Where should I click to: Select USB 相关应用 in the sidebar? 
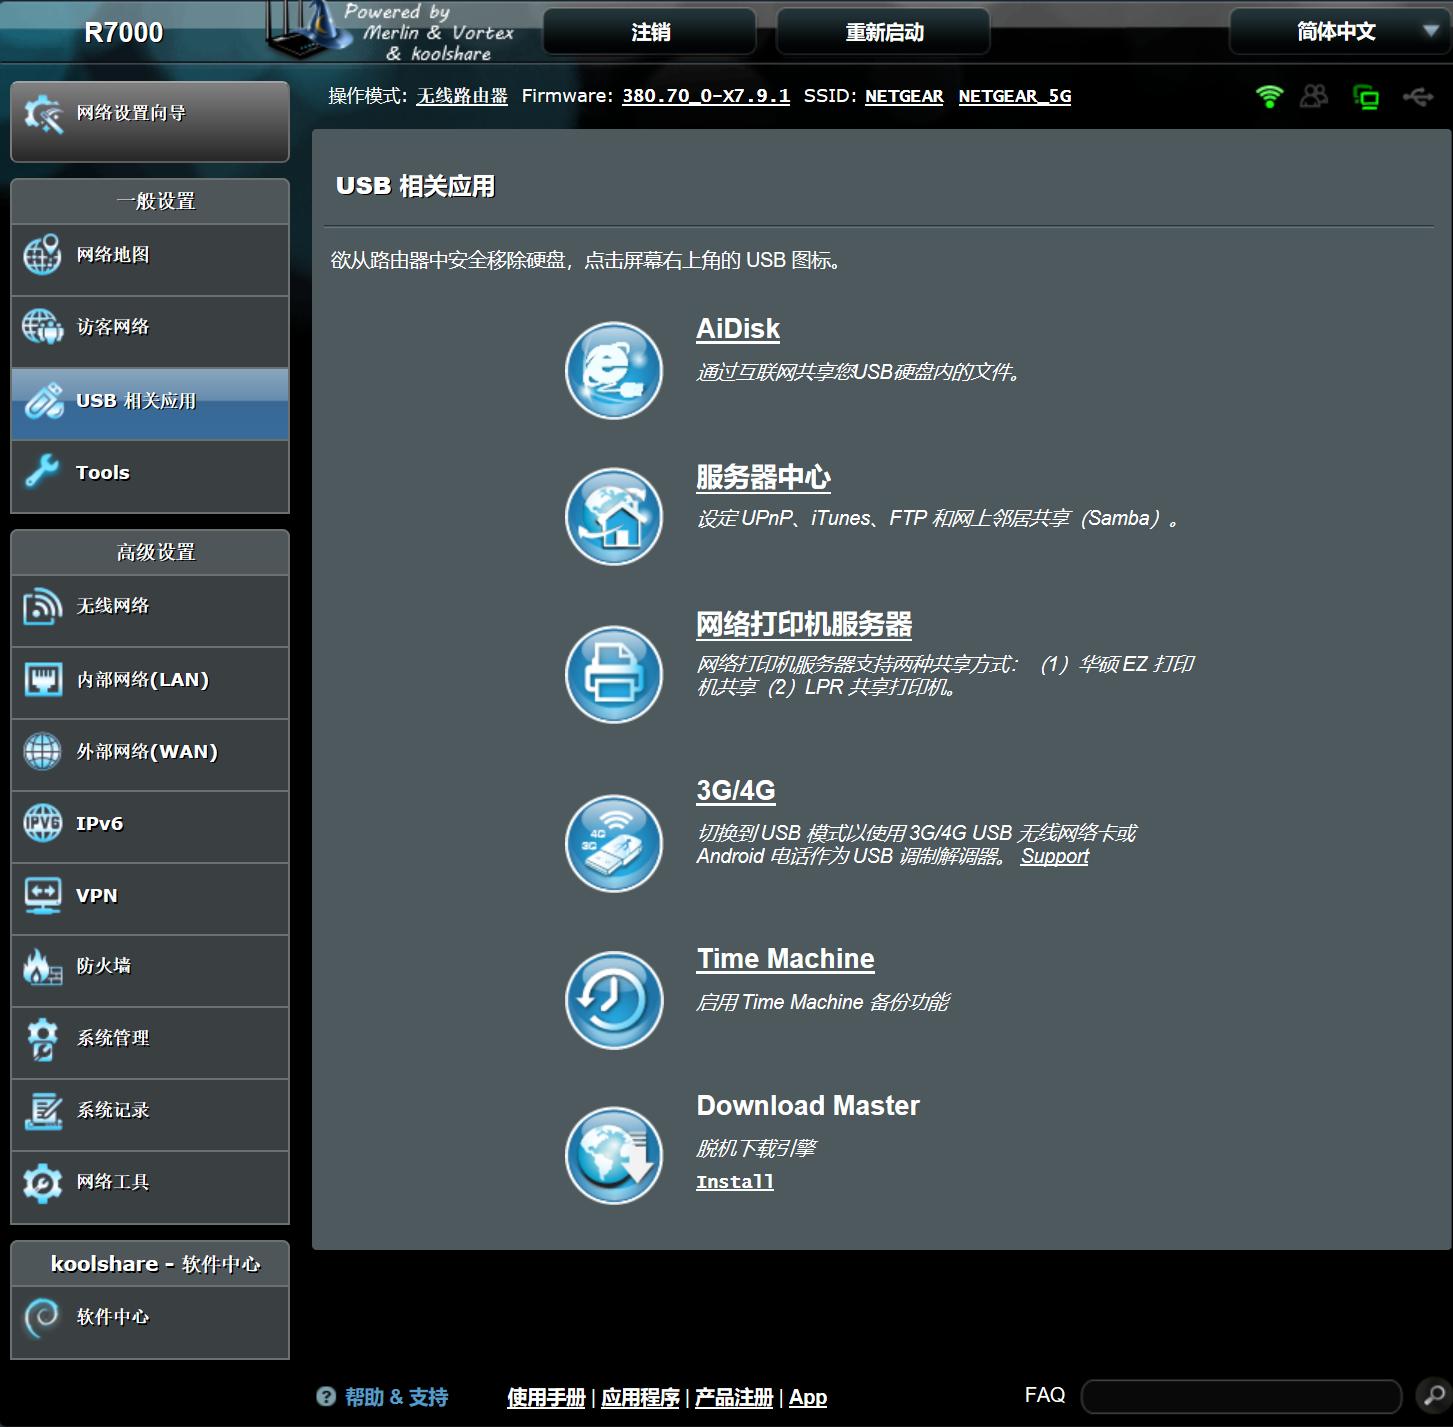pos(150,404)
